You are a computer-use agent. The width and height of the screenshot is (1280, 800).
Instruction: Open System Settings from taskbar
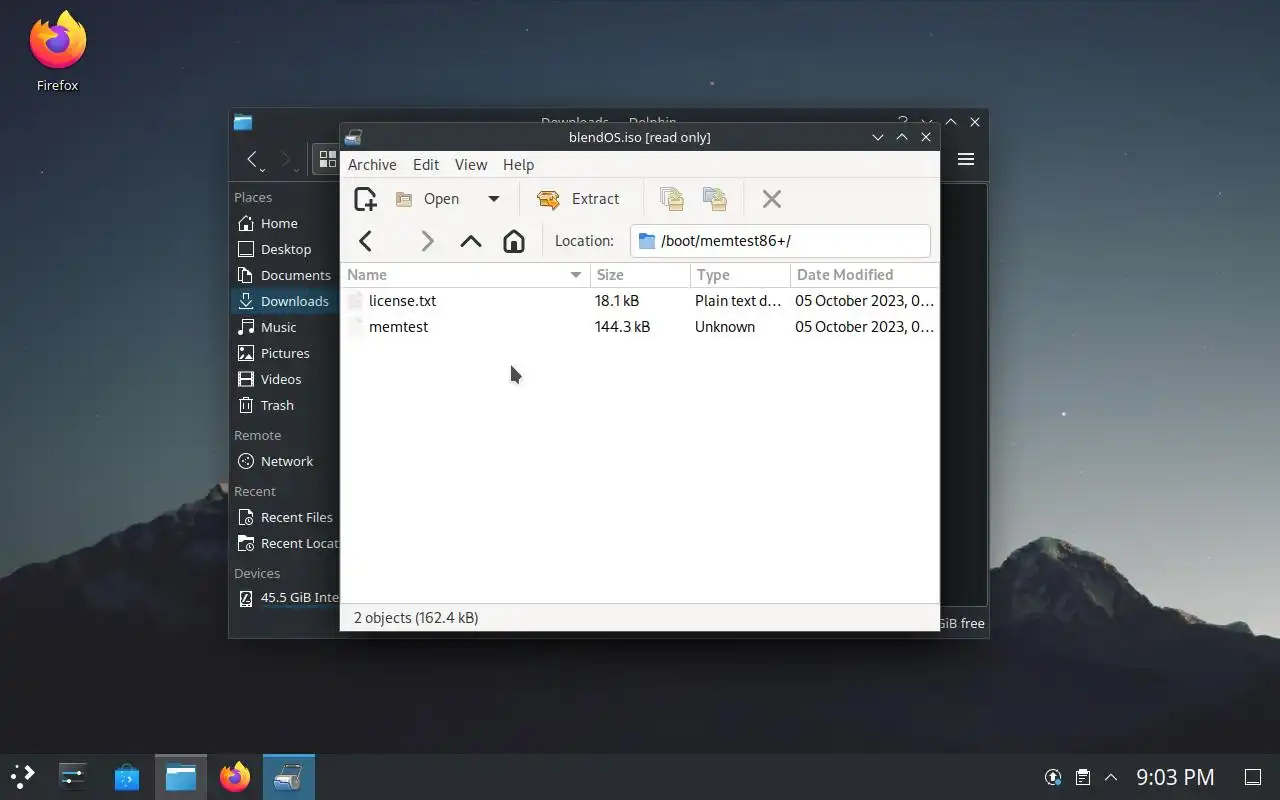(x=74, y=777)
